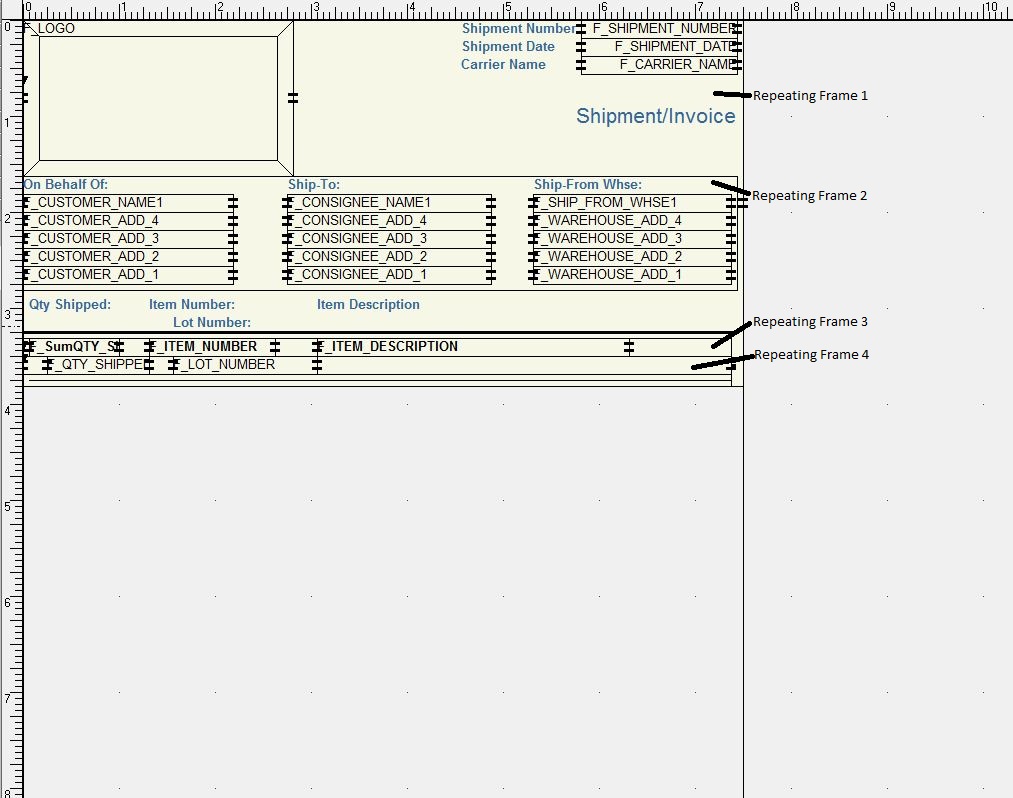Pick the F_LOT_NUMBER field
This screenshot has width=1013, height=798.
244,365
